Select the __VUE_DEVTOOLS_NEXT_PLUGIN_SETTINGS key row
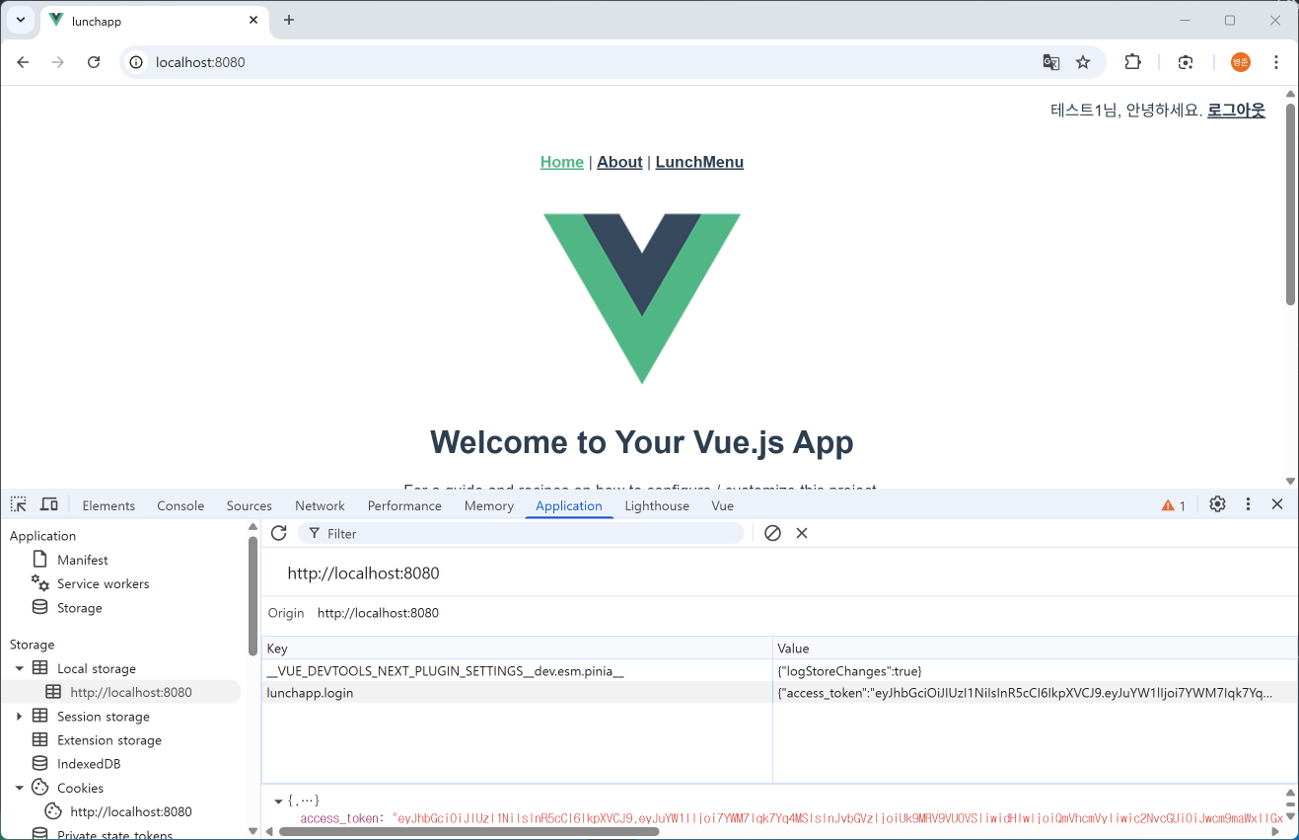 517,671
